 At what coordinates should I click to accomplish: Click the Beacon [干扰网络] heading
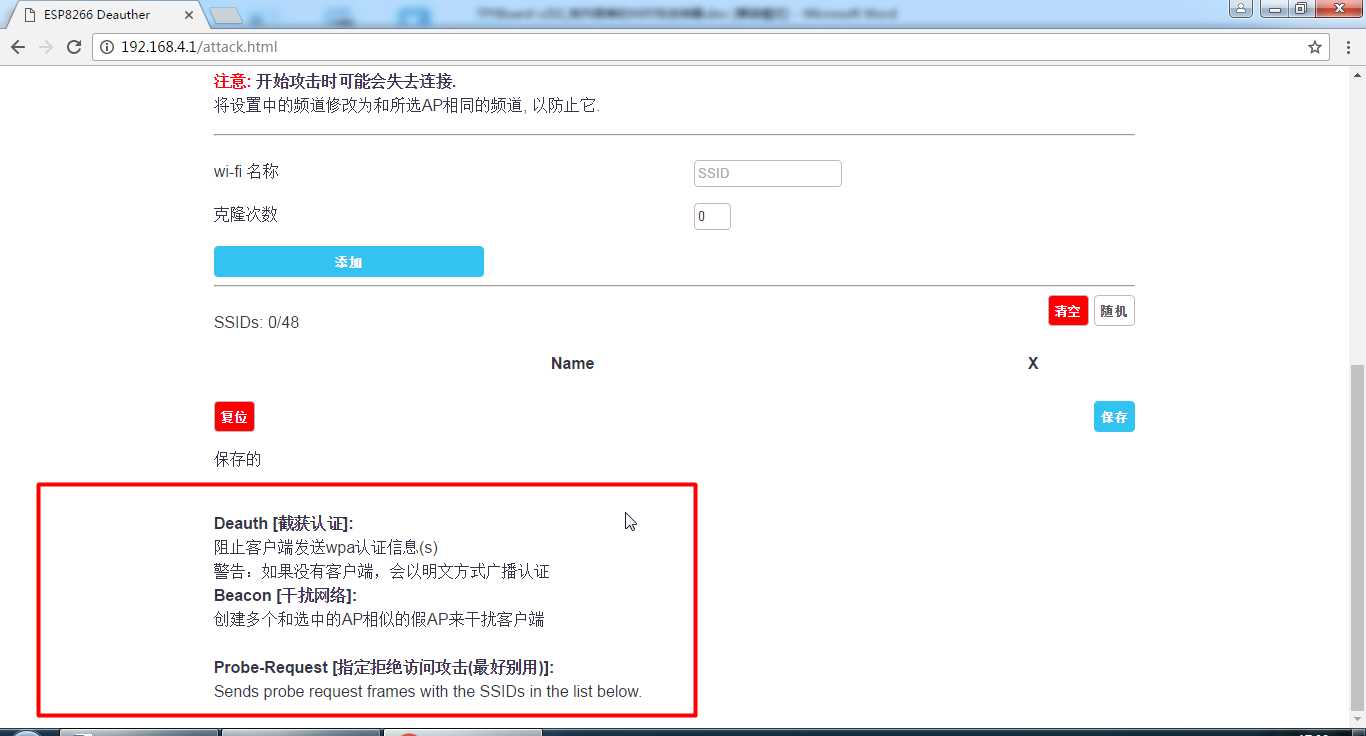coord(285,595)
